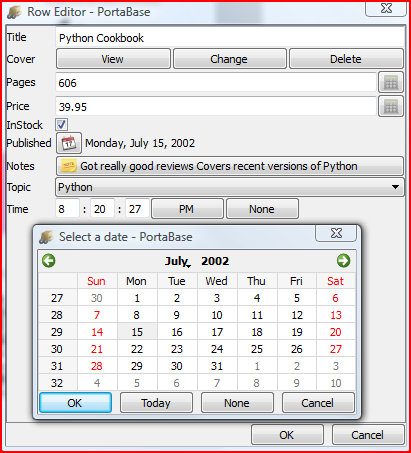This screenshot has width=411, height=453.
Task: Click the Price field showing 39.95
Action: pos(216,106)
